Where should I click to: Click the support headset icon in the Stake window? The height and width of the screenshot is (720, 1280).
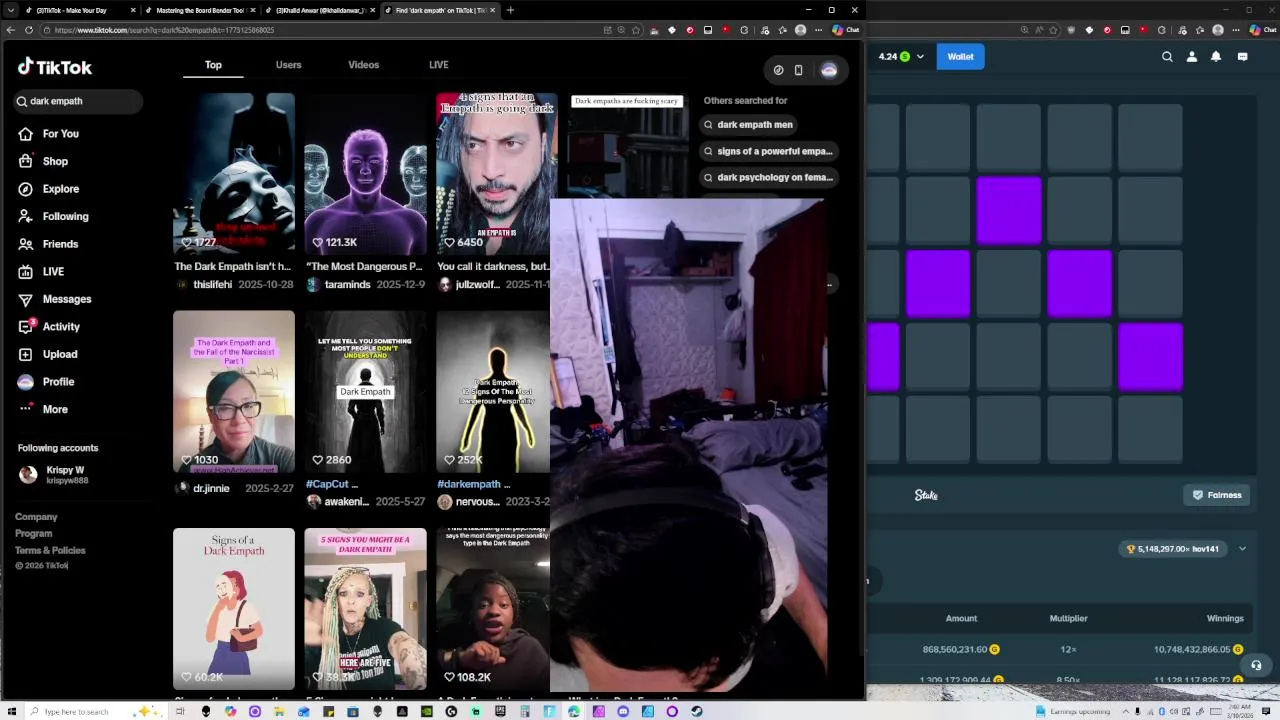point(1256,665)
